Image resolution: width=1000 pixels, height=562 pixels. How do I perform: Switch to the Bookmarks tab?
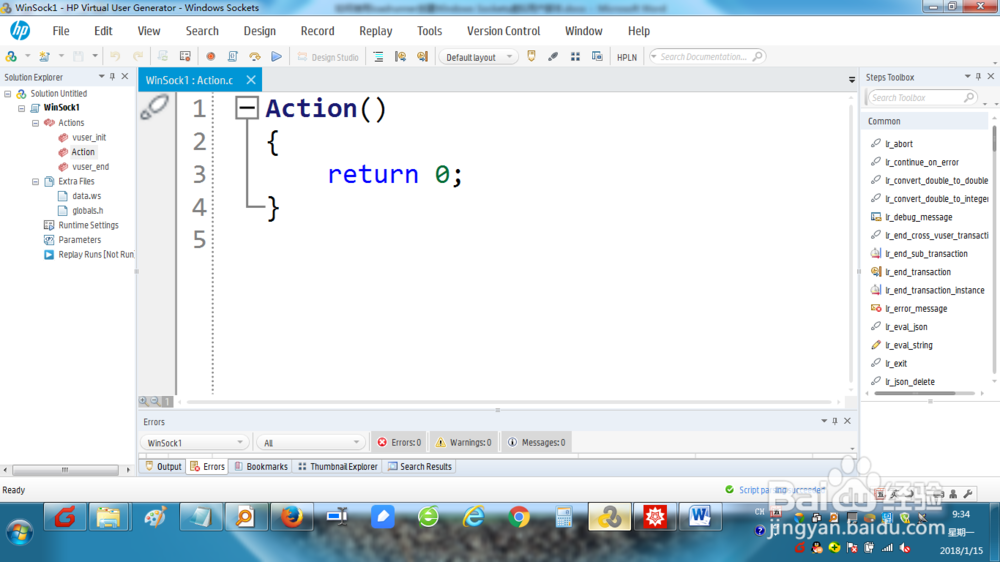tap(261, 466)
